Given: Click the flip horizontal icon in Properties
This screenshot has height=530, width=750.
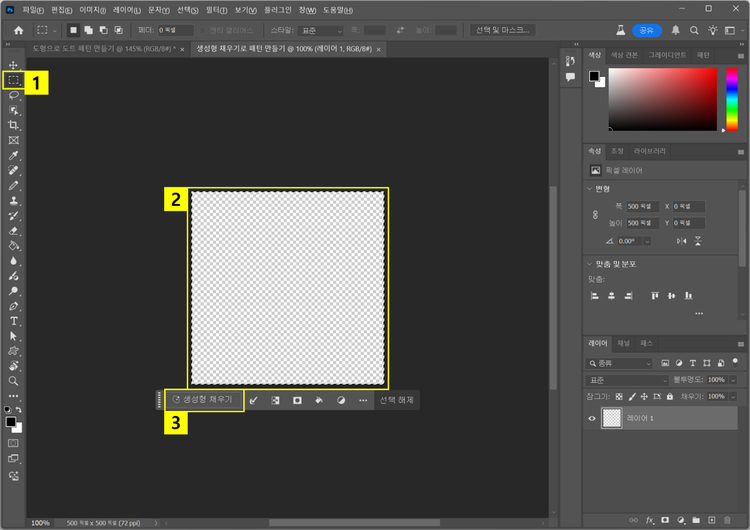Looking at the screenshot, I should pyautogui.click(x=679, y=241).
